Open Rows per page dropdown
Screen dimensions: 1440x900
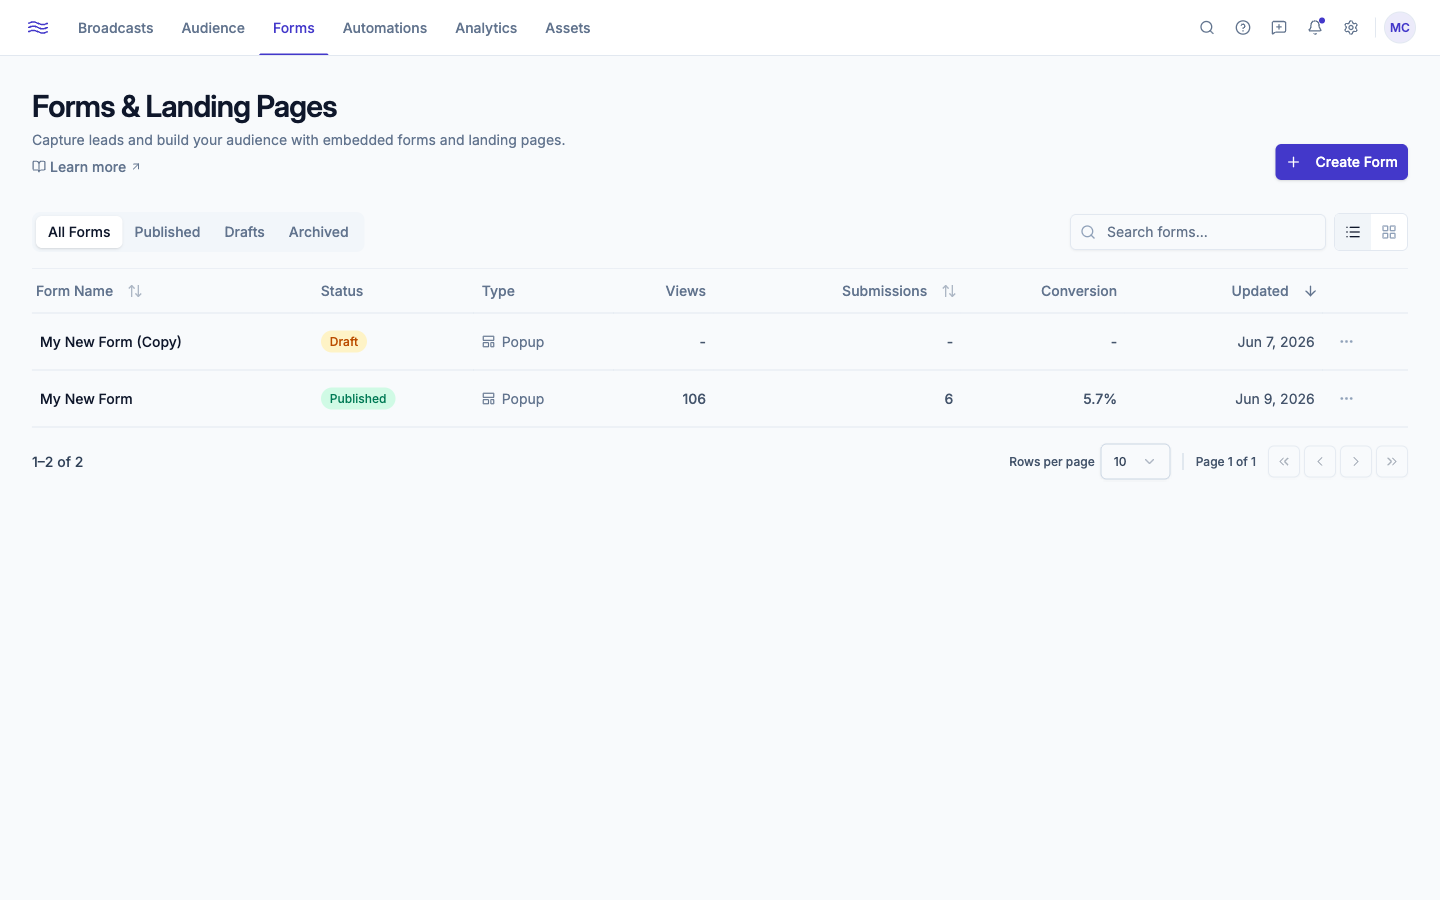pyautogui.click(x=1135, y=462)
